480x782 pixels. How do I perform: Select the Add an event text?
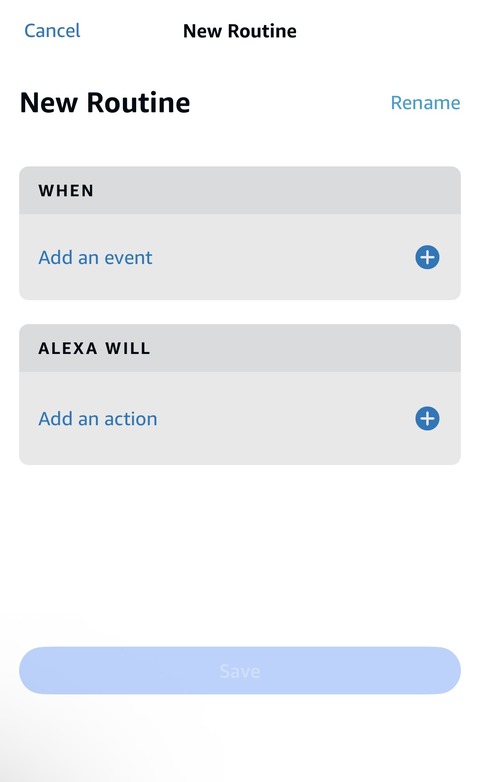(x=95, y=258)
